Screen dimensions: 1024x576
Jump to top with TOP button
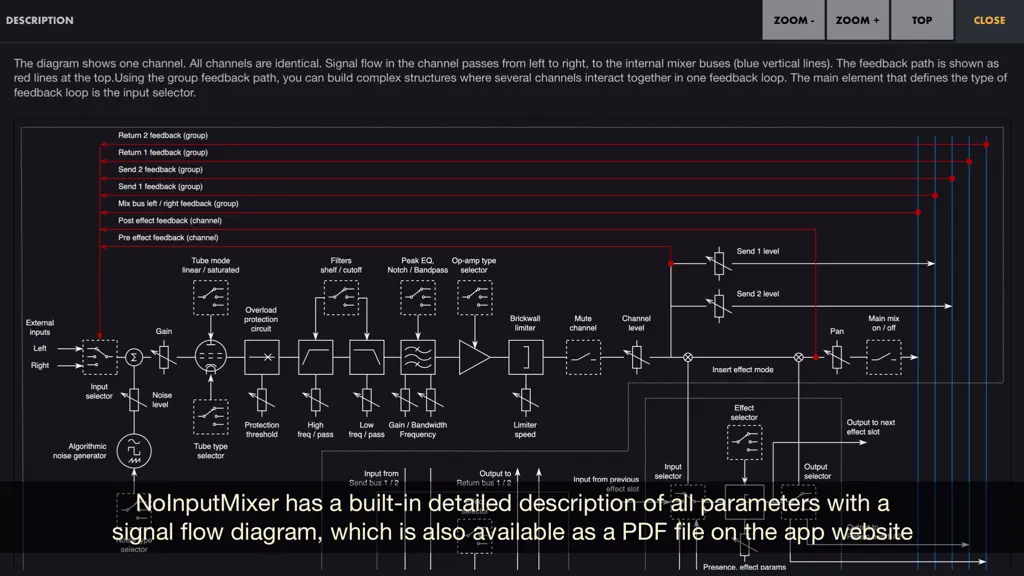[x=922, y=20]
